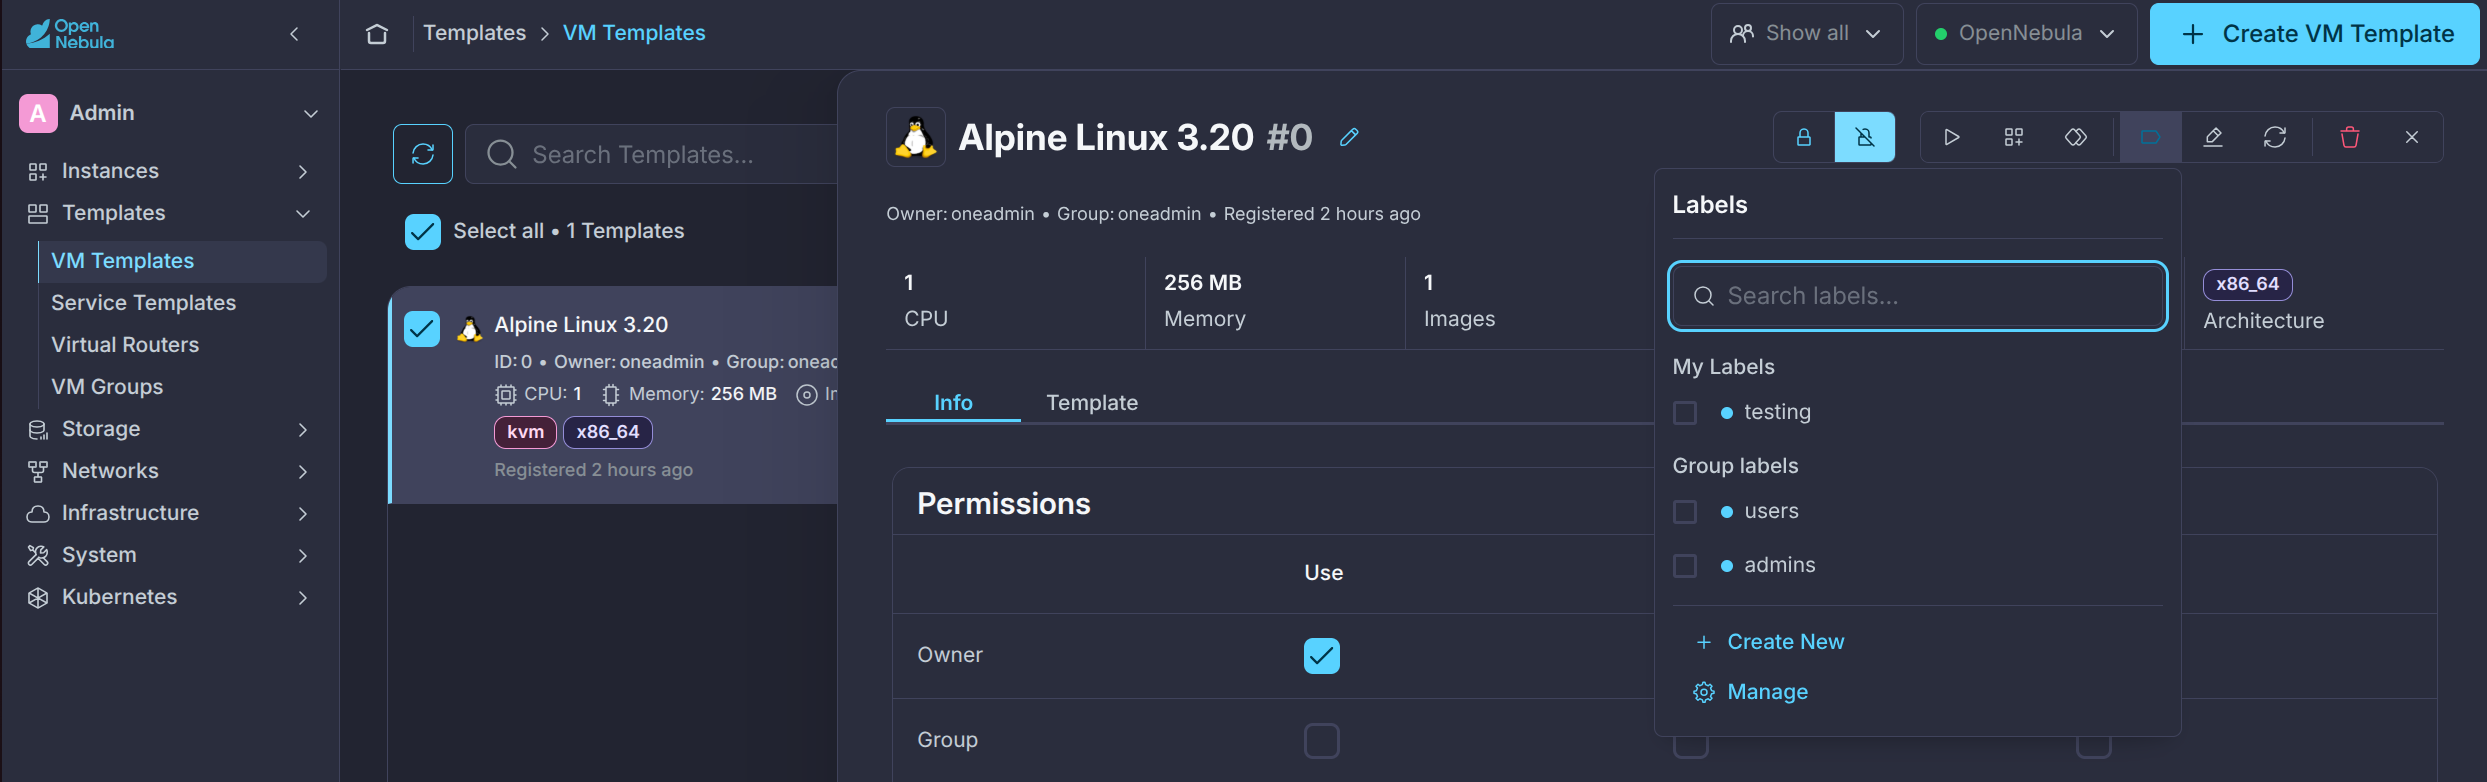2487x782 pixels.
Task: Click the kvm tag on the template card
Action: (x=526, y=432)
